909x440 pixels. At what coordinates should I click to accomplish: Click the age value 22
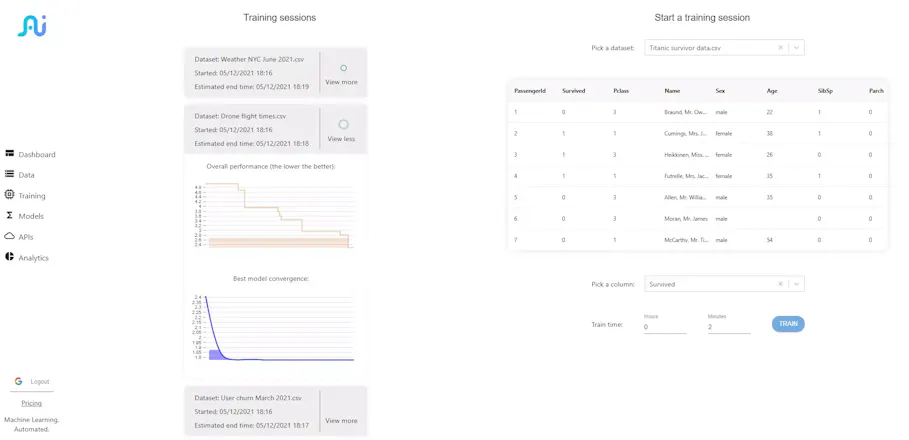770,112
